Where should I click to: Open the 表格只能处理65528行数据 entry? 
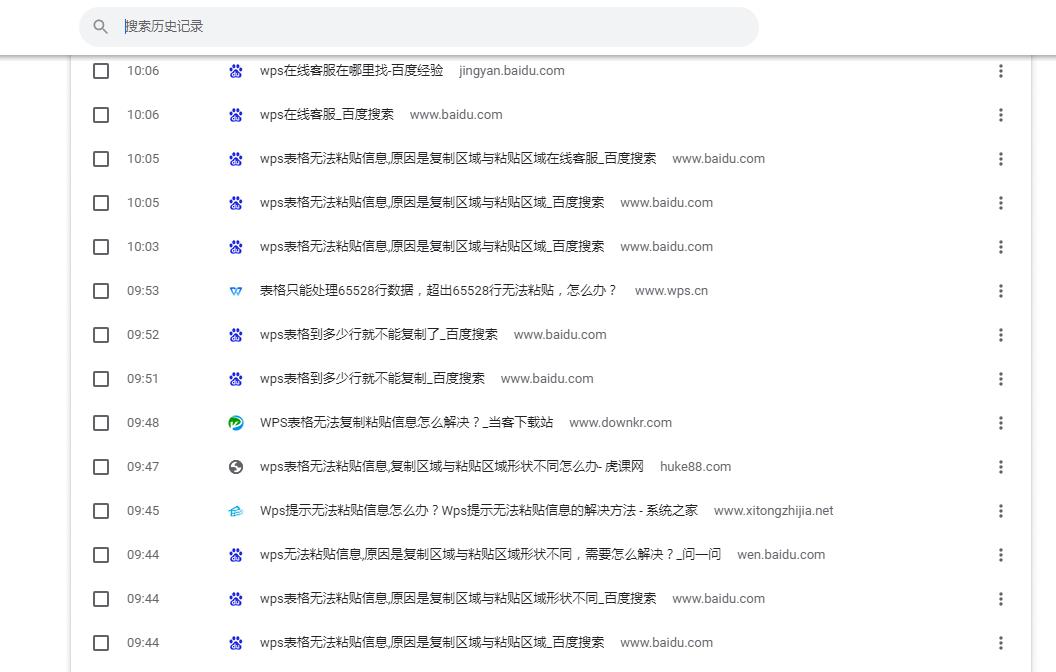(440, 290)
